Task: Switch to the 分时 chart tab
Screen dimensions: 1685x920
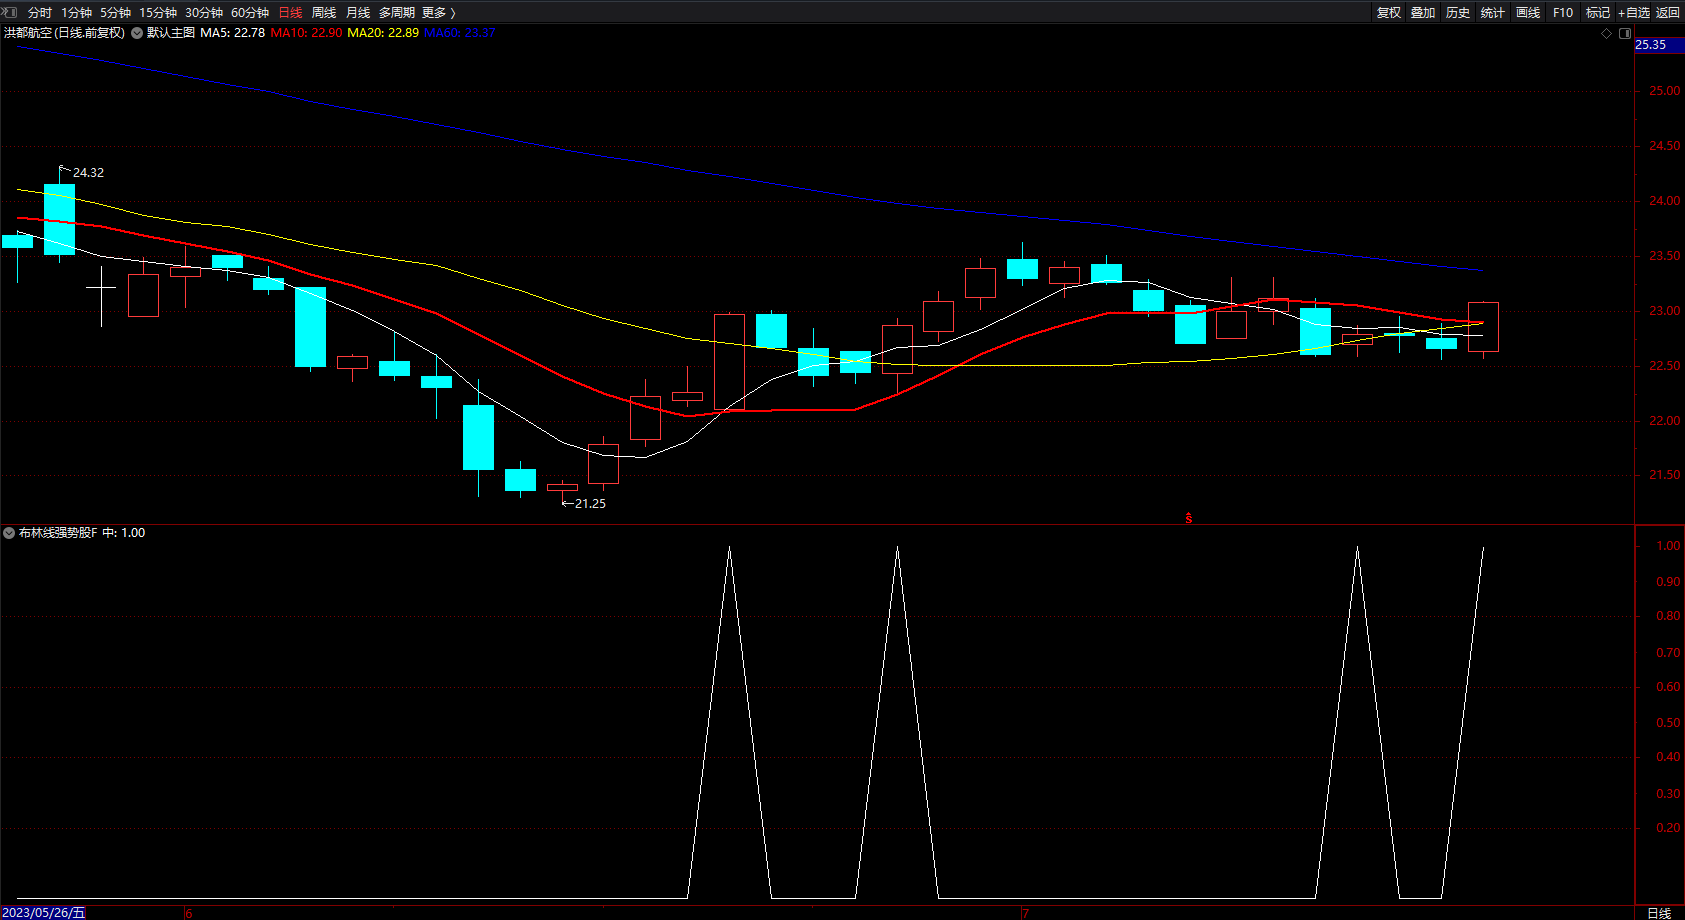Action: (x=40, y=13)
